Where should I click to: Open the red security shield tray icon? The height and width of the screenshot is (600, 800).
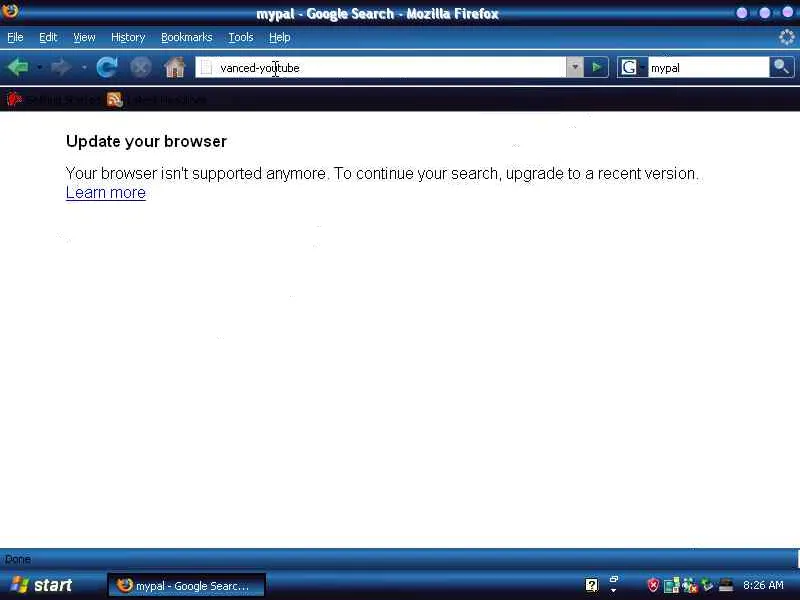coord(654,585)
